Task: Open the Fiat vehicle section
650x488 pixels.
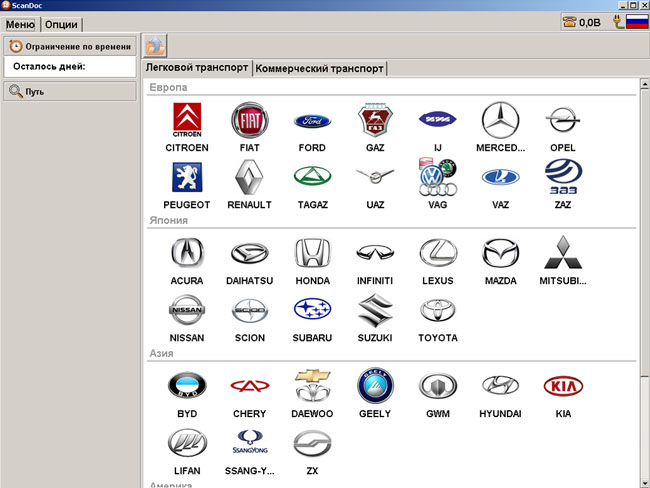Action: pyautogui.click(x=250, y=121)
